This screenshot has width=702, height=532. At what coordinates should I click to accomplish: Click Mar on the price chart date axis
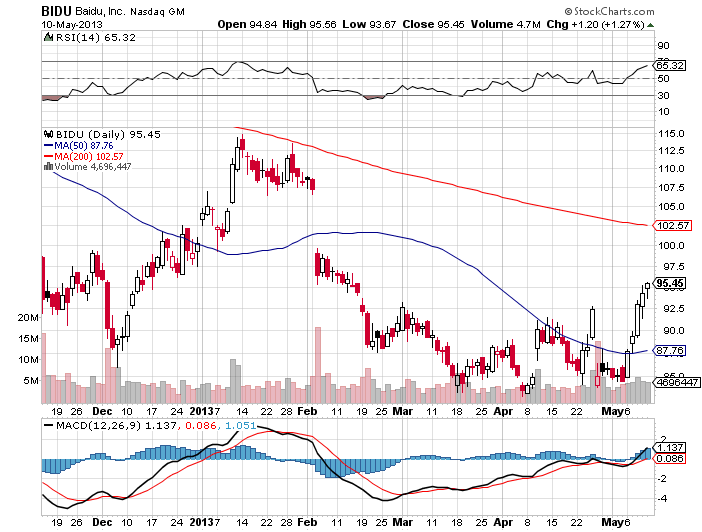pyautogui.click(x=402, y=411)
